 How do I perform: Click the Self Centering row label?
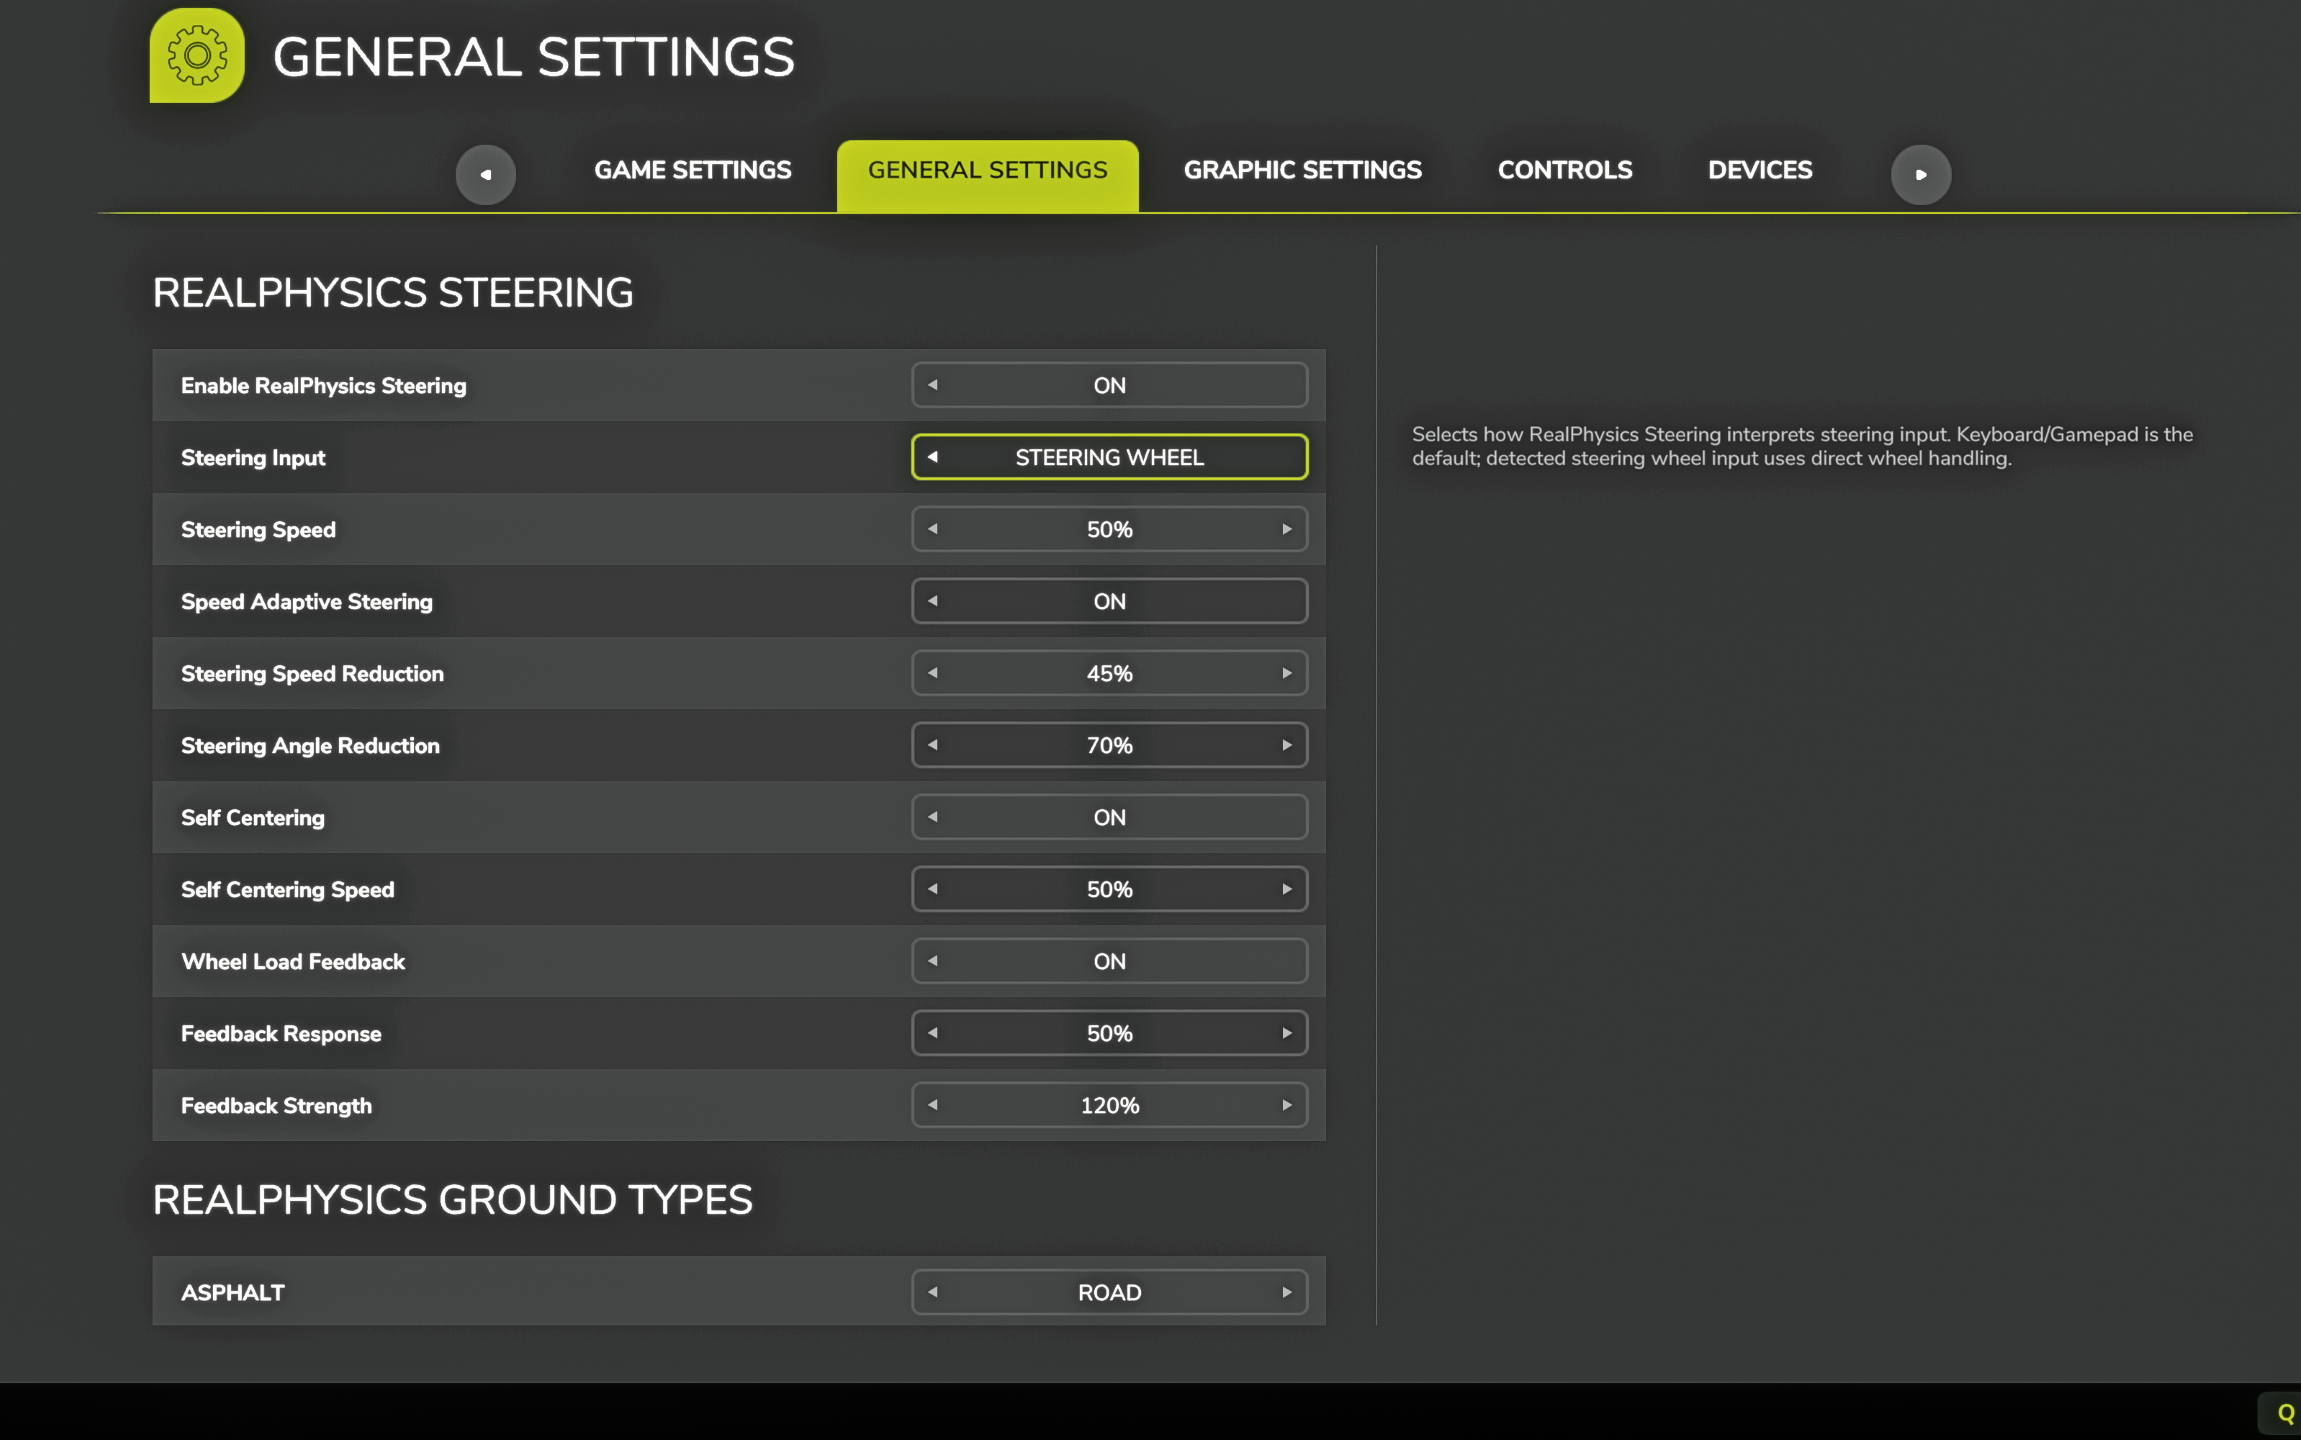pos(252,818)
